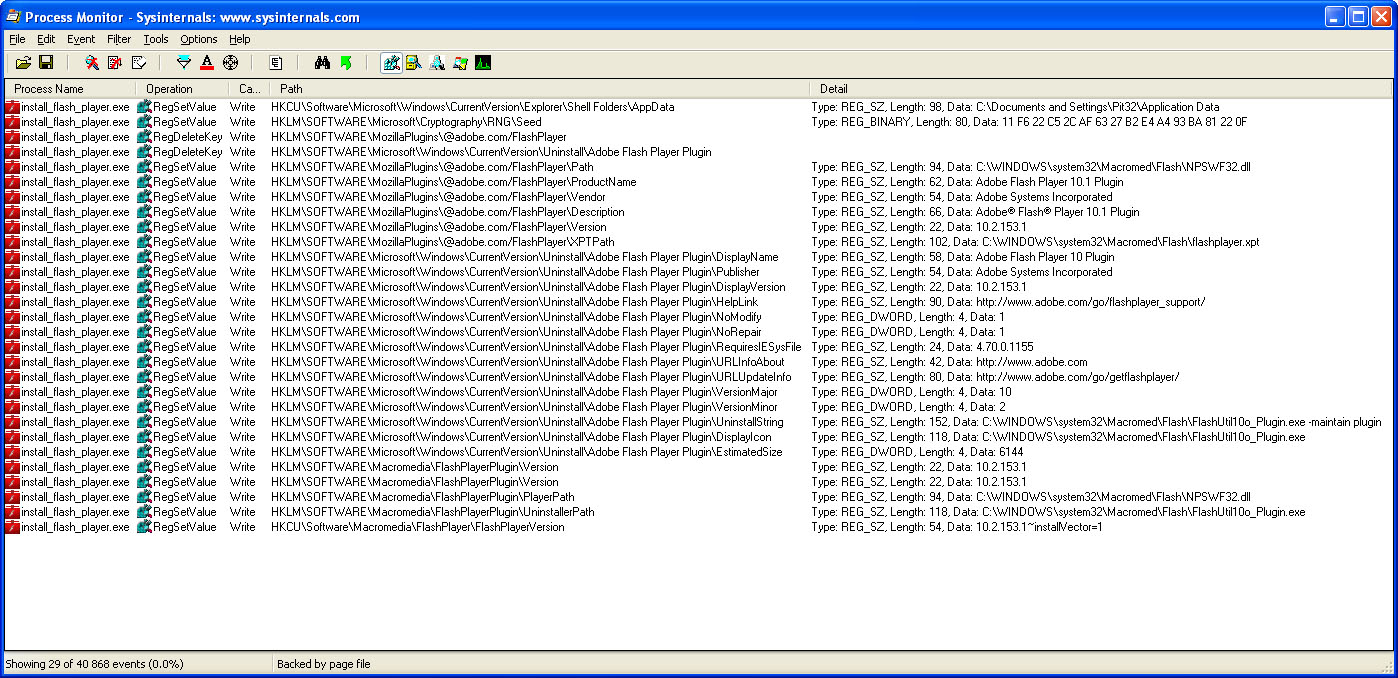Open the Highlight tool with red underlined A
The image size is (1398, 678).
point(207,63)
